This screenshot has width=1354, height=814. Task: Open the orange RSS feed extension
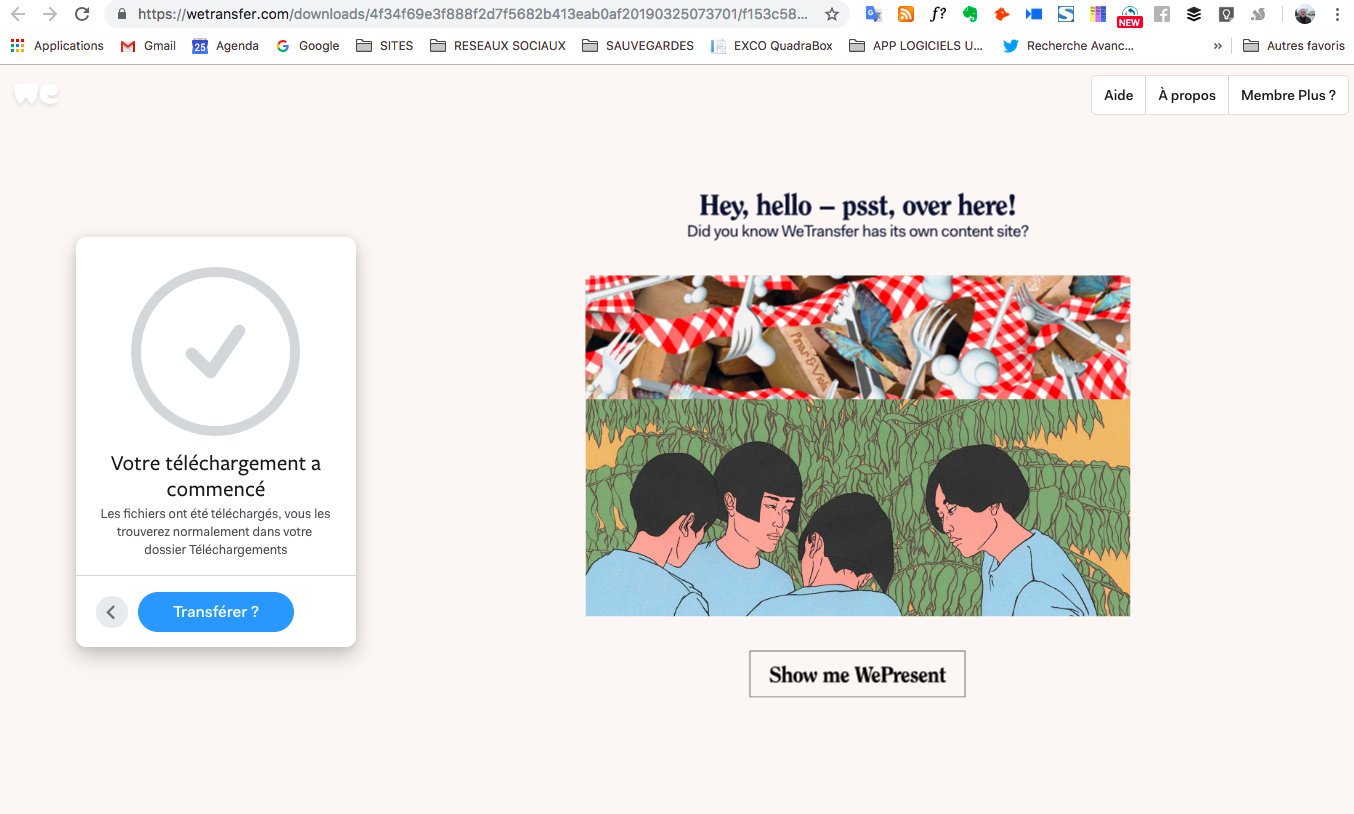point(905,14)
